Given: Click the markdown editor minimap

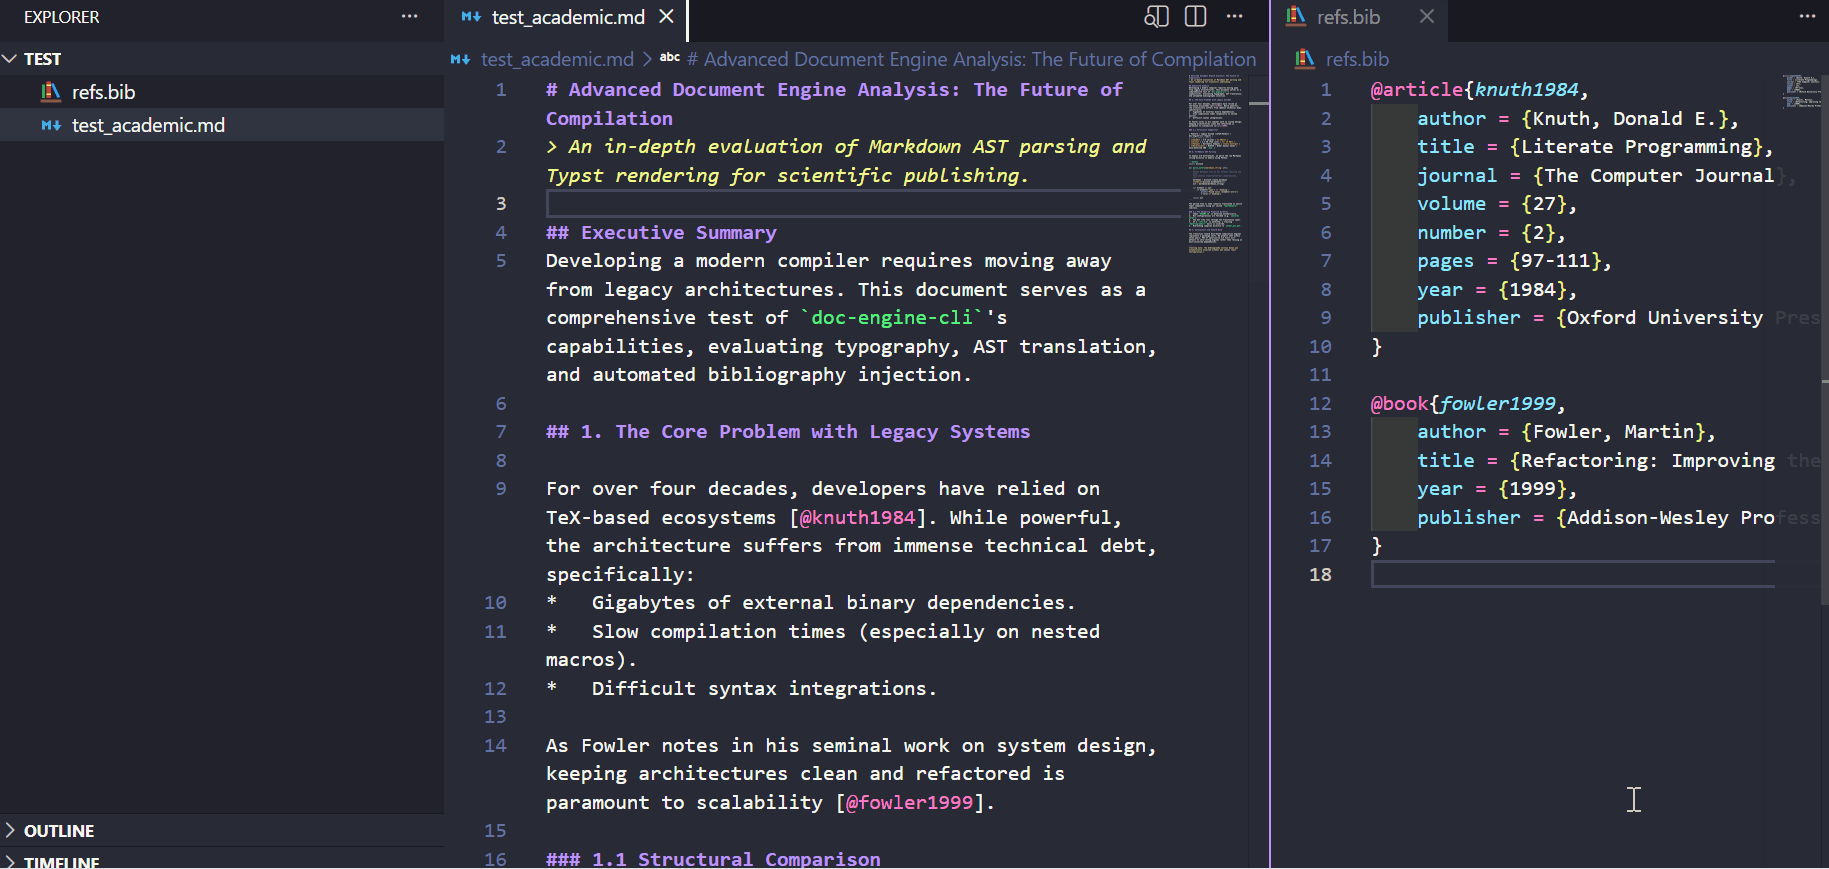Looking at the screenshot, I should (x=1216, y=163).
